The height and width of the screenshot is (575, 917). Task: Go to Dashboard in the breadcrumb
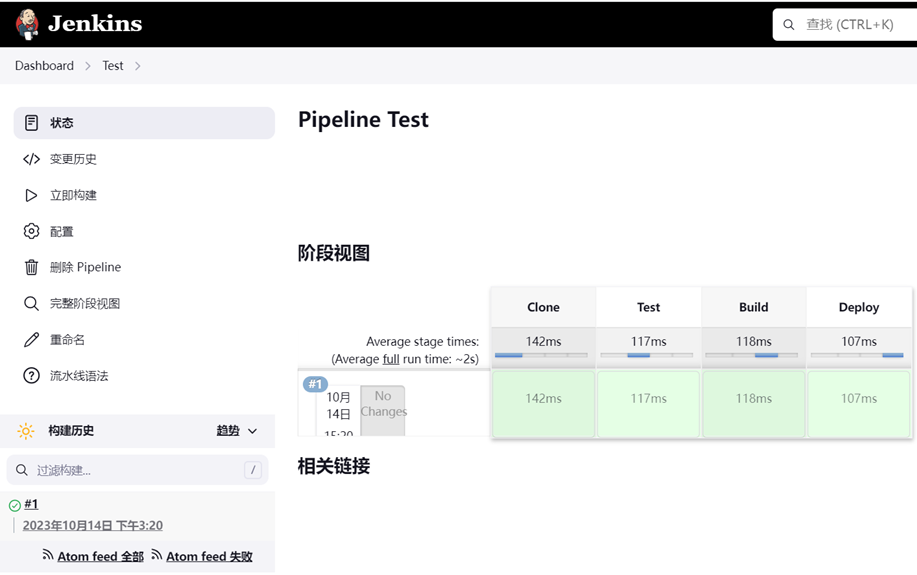(44, 66)
